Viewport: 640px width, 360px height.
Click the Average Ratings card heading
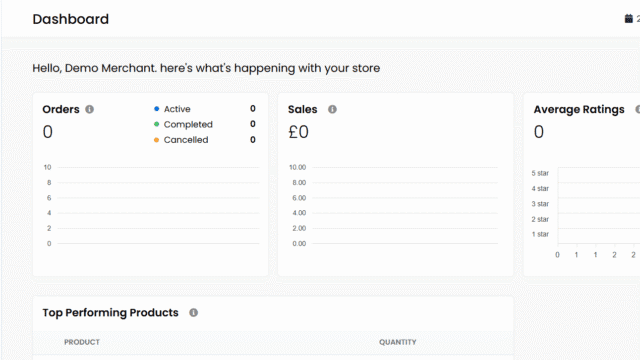tap(579, 109)
